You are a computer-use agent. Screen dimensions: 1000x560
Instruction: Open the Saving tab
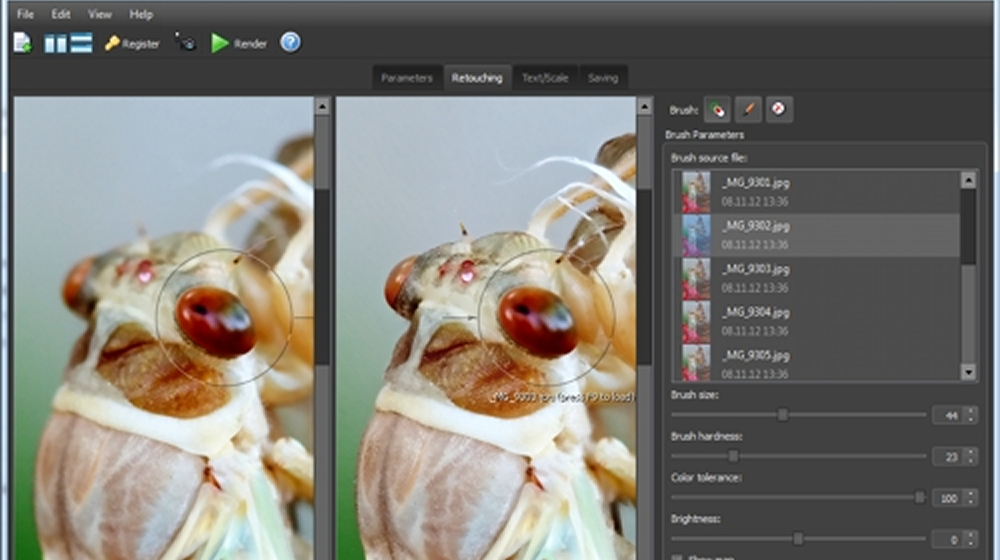(x=603, y=78)
